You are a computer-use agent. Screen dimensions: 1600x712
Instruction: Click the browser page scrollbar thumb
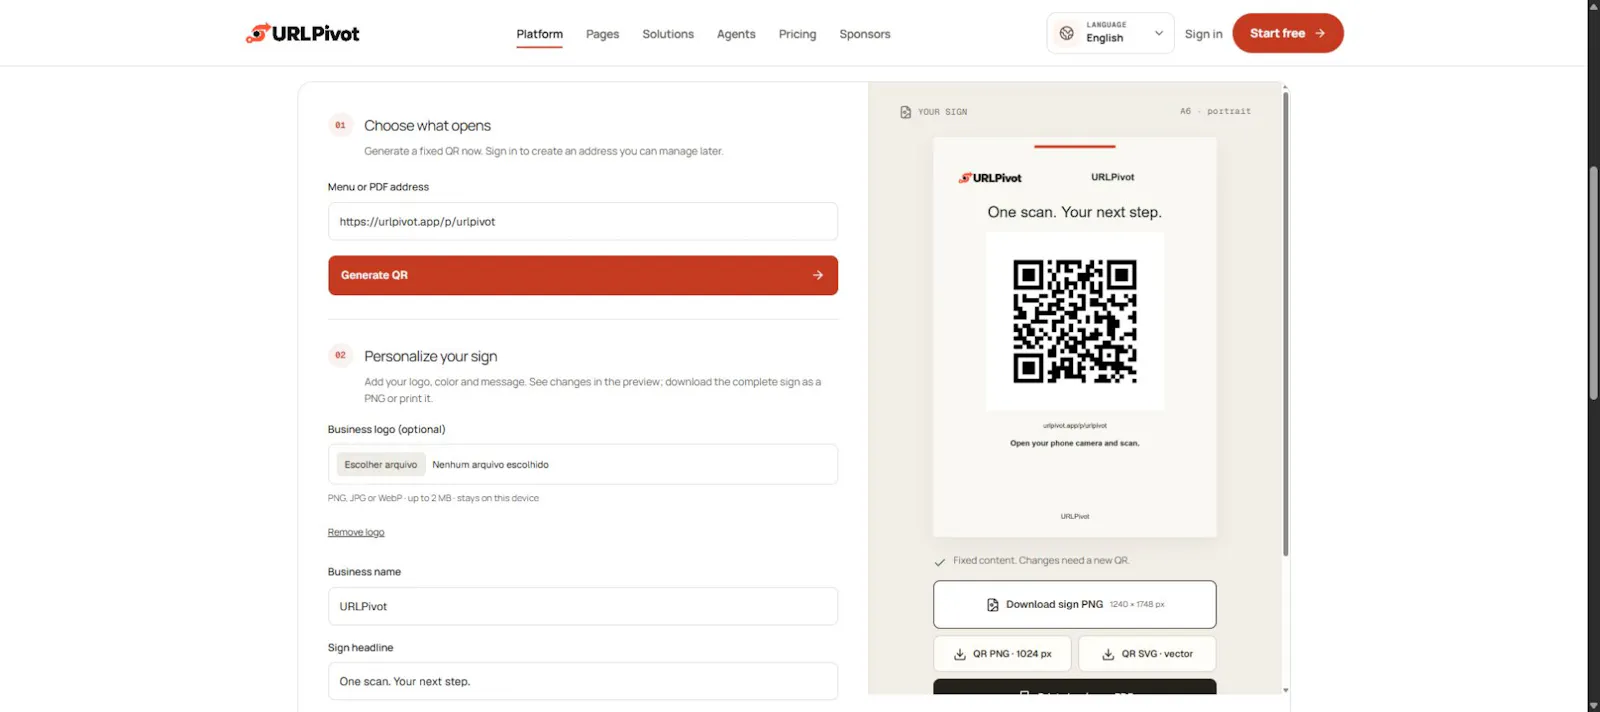[1594, 283]
